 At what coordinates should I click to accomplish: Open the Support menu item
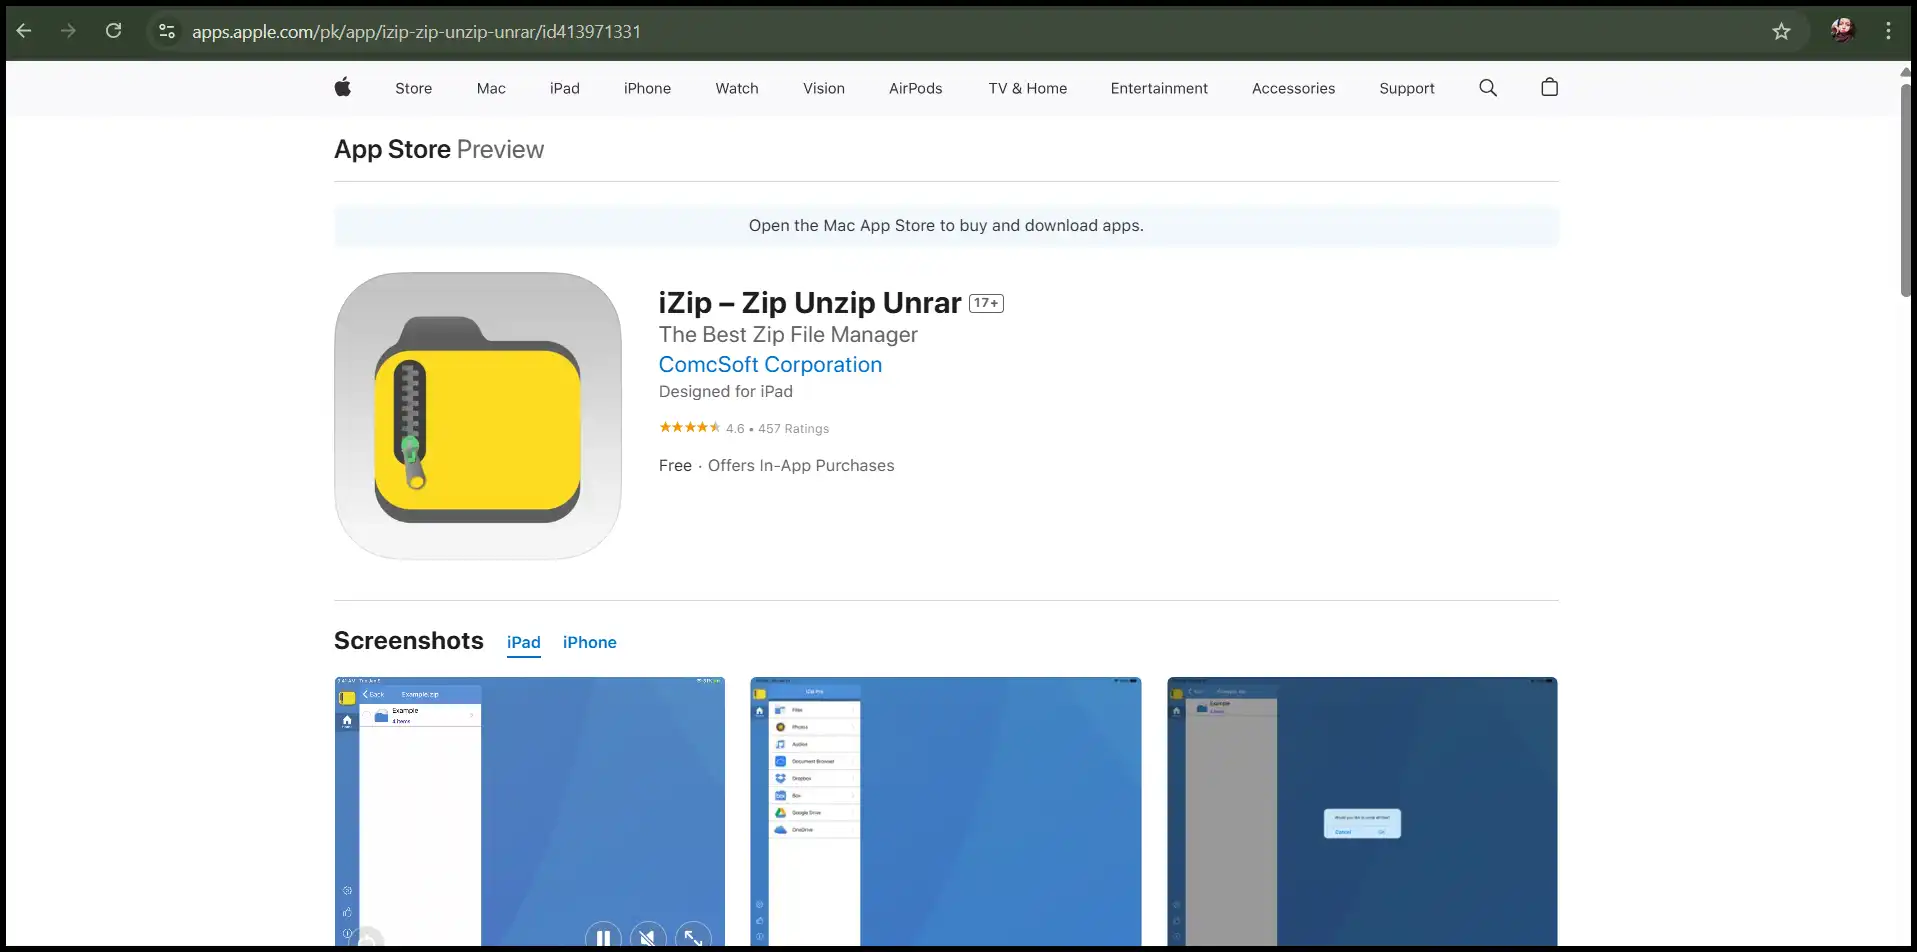click(x=1406, y=88)
